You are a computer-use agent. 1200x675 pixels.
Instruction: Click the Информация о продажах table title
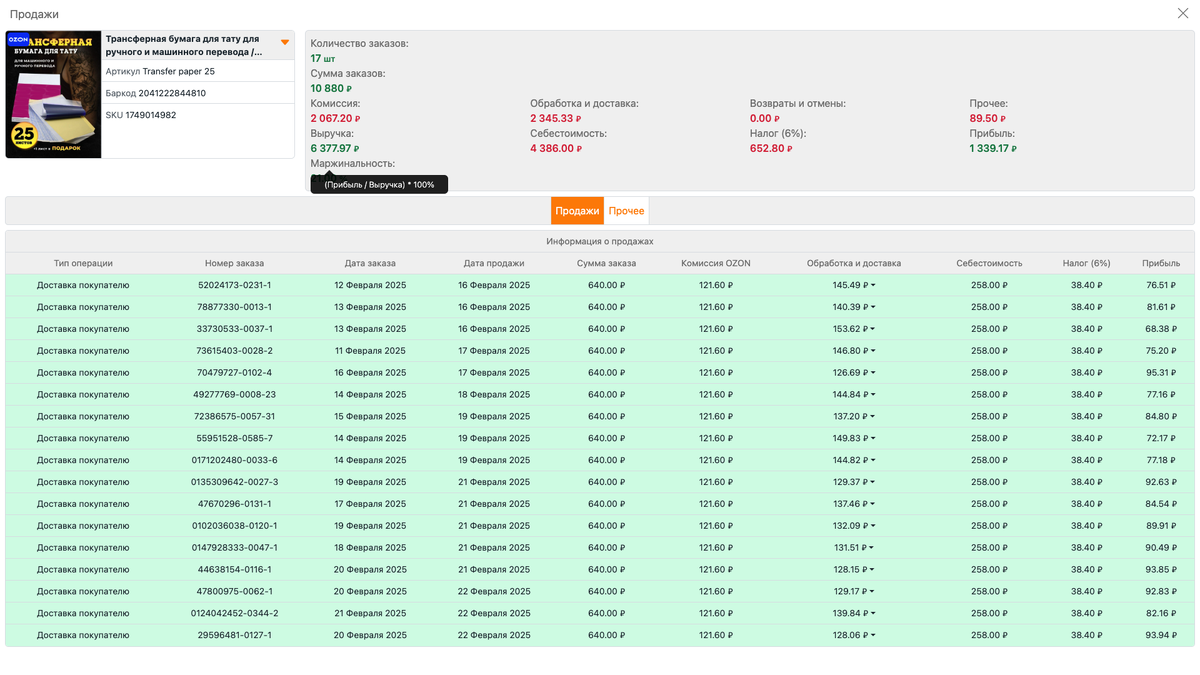point(600,241)
